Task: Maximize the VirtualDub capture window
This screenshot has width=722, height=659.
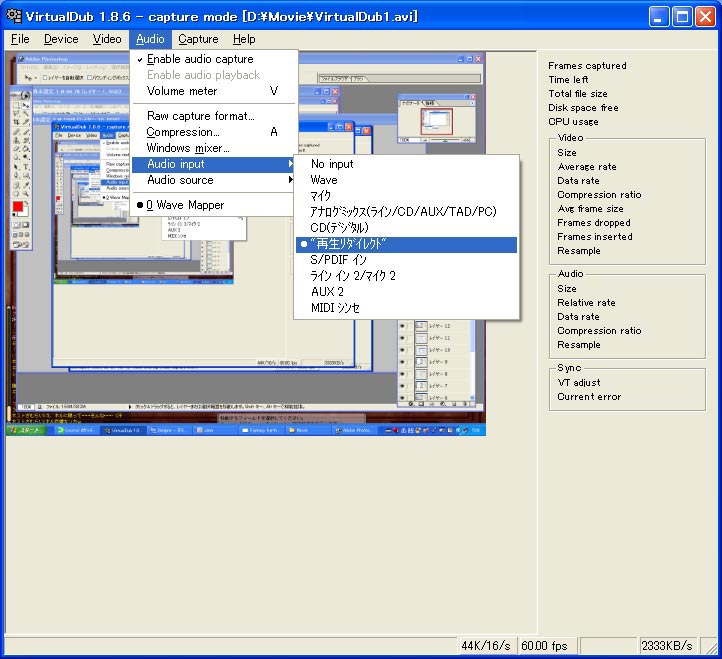Action: point(682,17)
